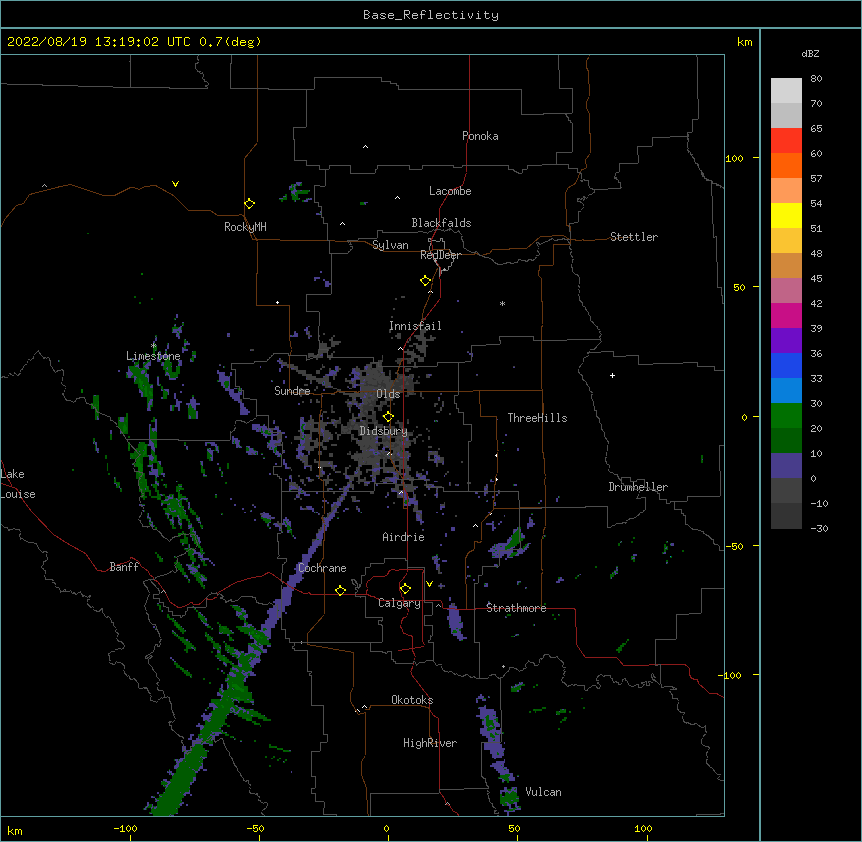Click the yellow diamond marker beside RockyMH
The height and width of the screenshot is (842, 862).
(249, 203)
